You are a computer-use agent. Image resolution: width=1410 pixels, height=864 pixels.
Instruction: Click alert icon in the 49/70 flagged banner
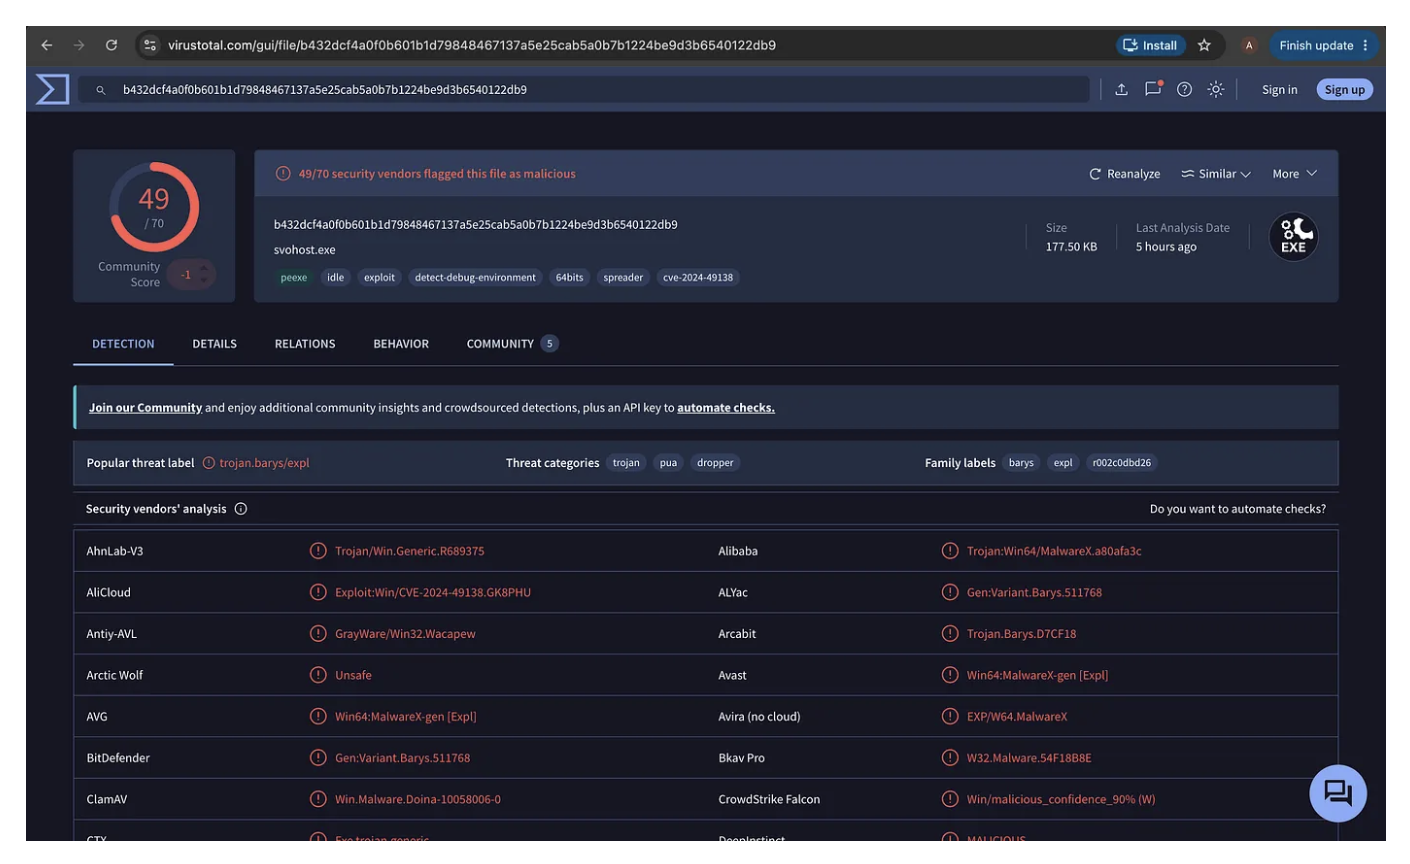(x=283, y=174)
